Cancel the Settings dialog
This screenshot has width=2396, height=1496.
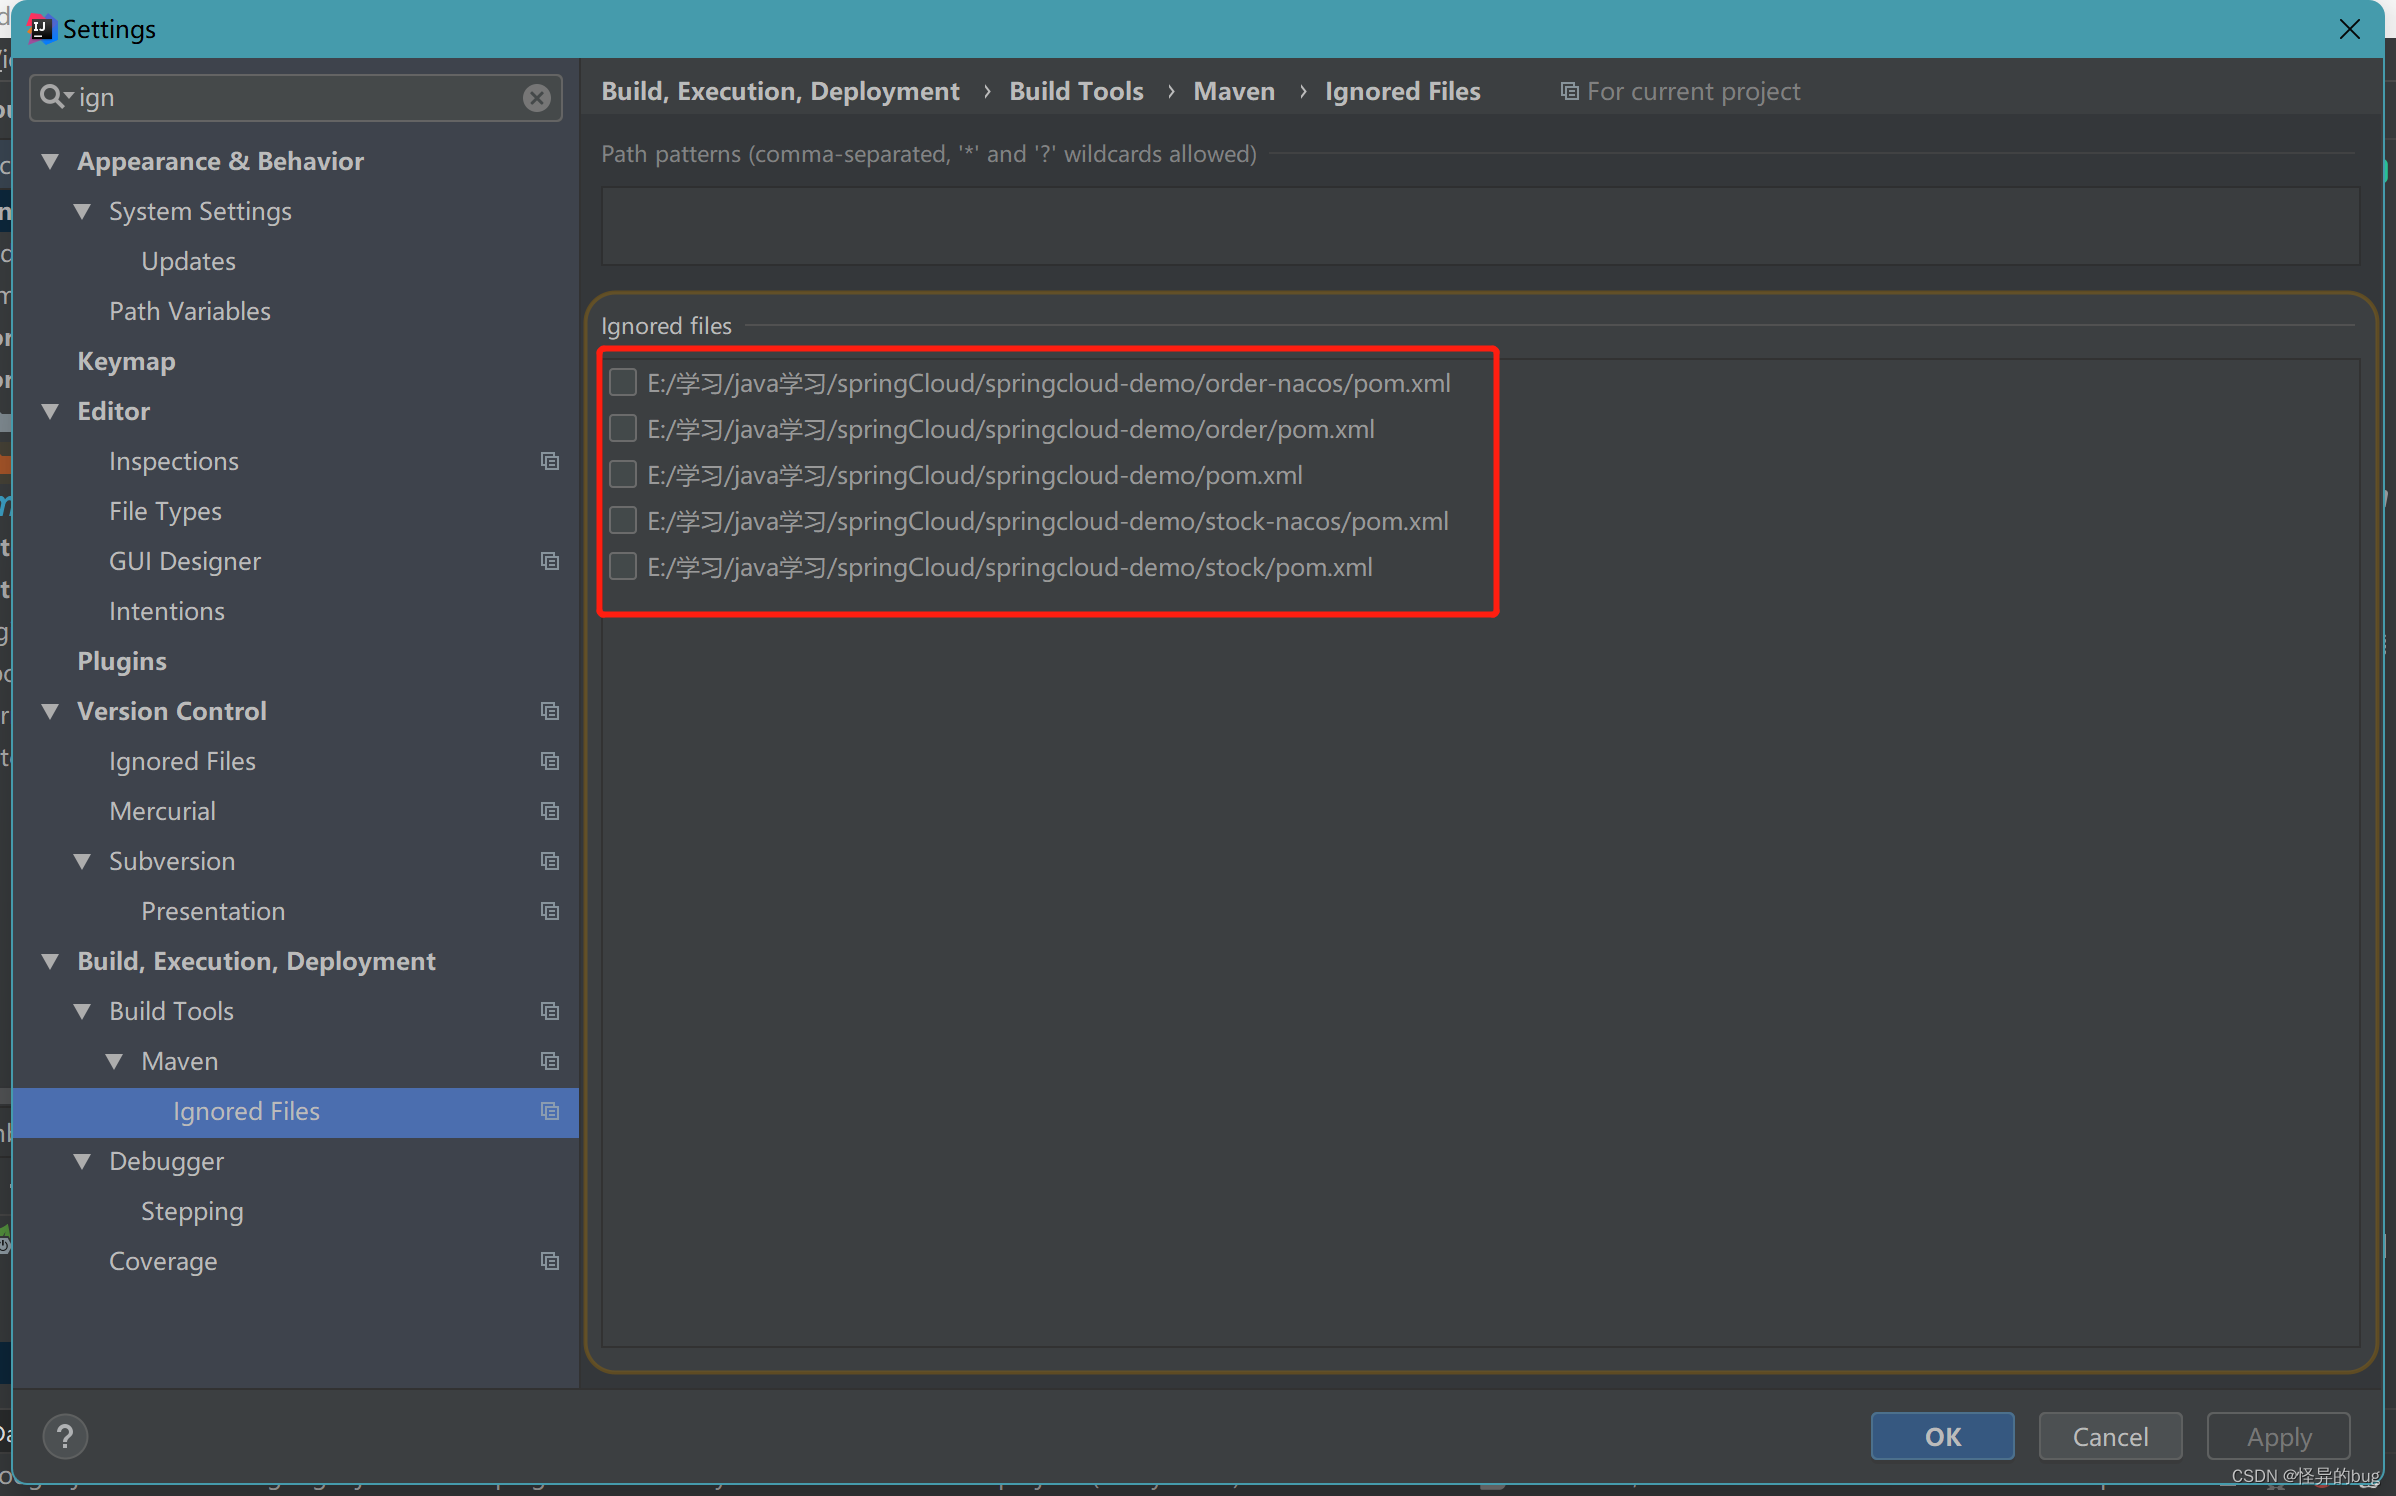2110,1436
